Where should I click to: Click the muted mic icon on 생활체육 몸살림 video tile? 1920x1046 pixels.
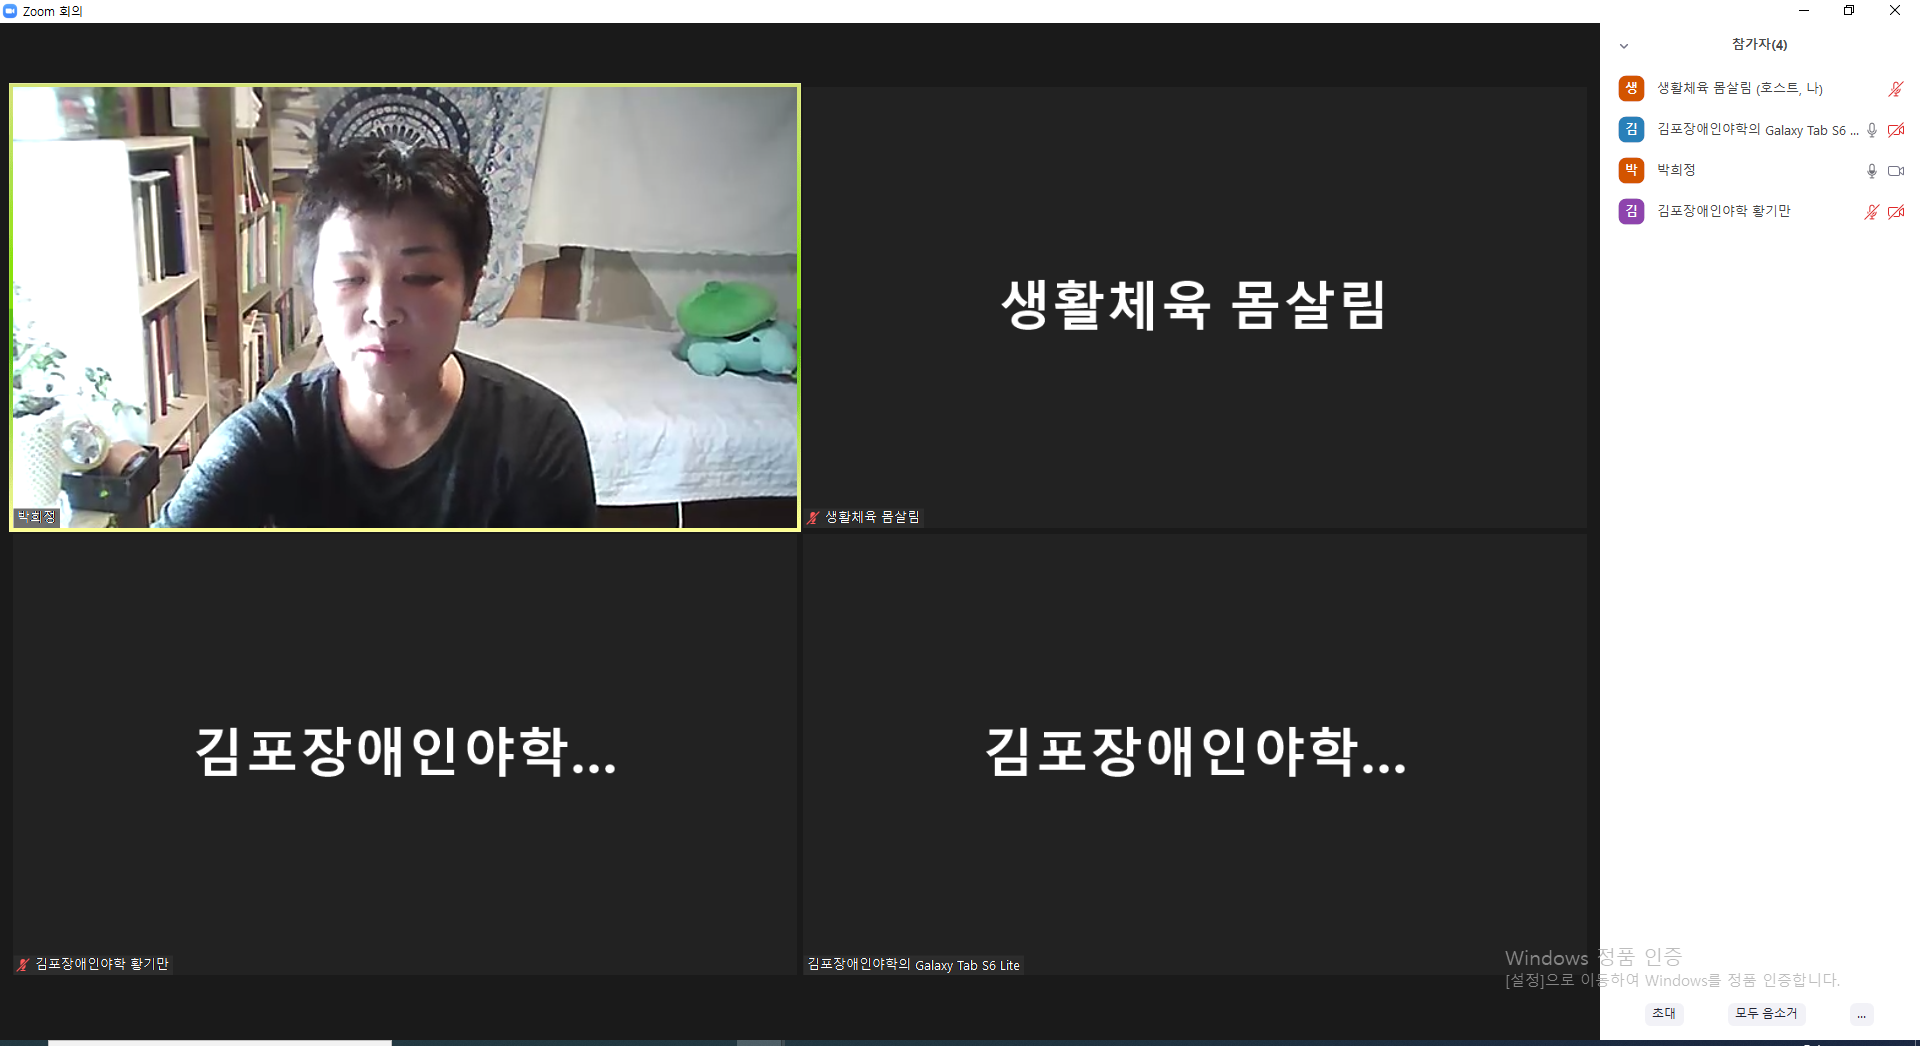(814, 517)
